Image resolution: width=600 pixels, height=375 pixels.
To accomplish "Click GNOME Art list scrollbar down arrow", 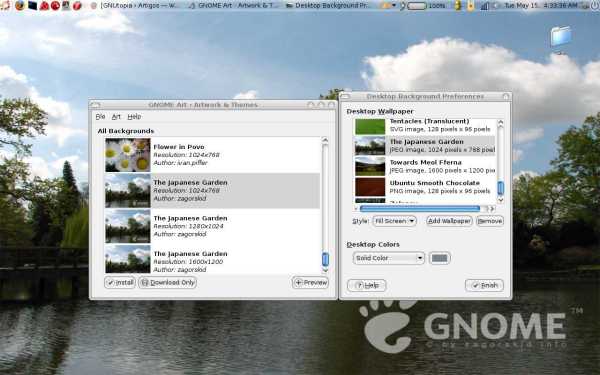I will tap(325, 270).
